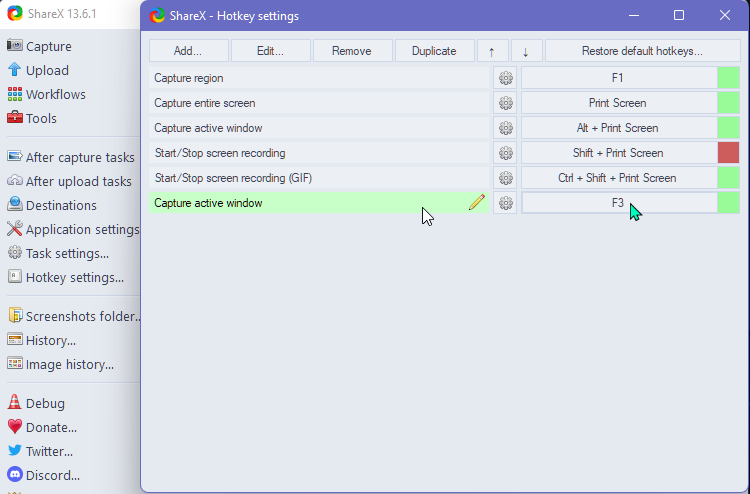Click the Add... hotkey button
Viewport: 750px width, 494px height.
188,51
